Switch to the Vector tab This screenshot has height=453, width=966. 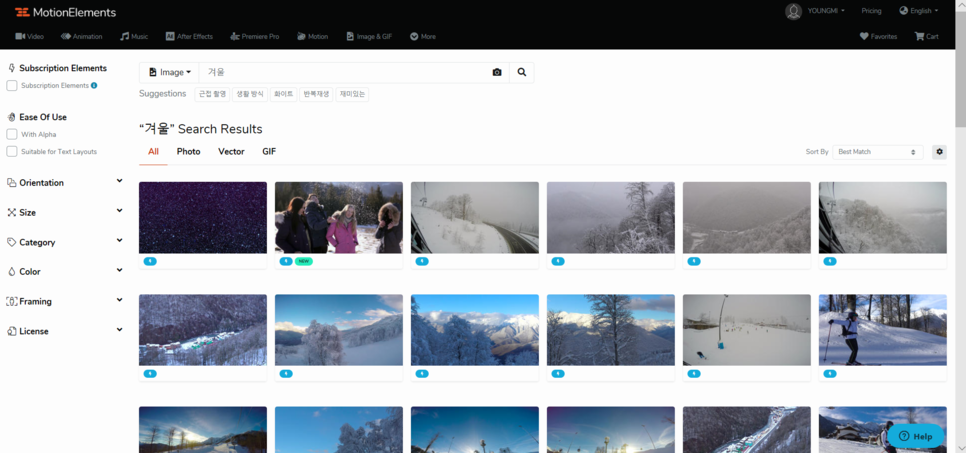click(x=231, y=152)
